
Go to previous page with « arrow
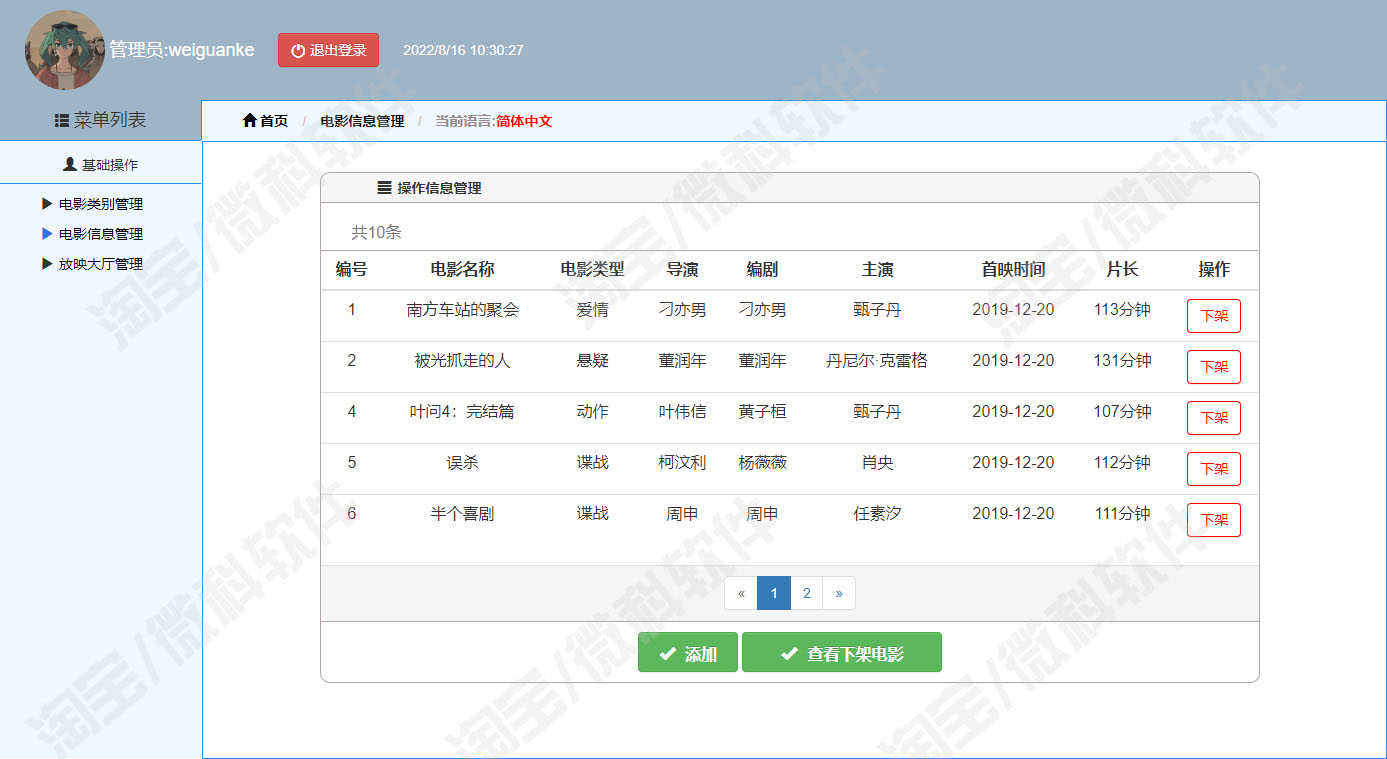coord(741,593)
